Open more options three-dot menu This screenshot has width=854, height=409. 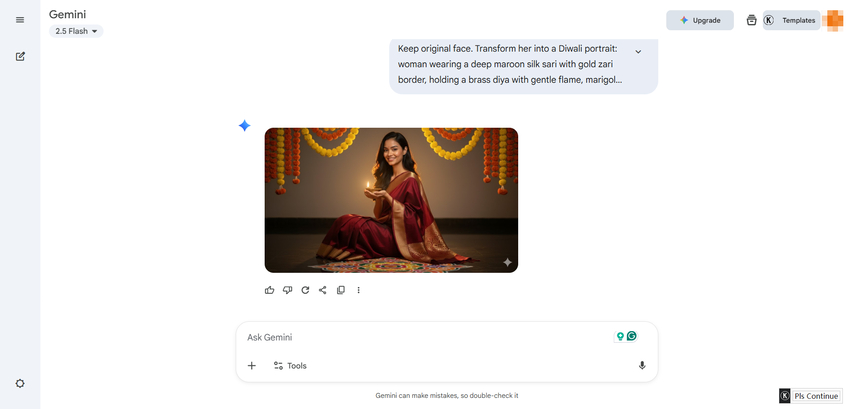point(358,290)
